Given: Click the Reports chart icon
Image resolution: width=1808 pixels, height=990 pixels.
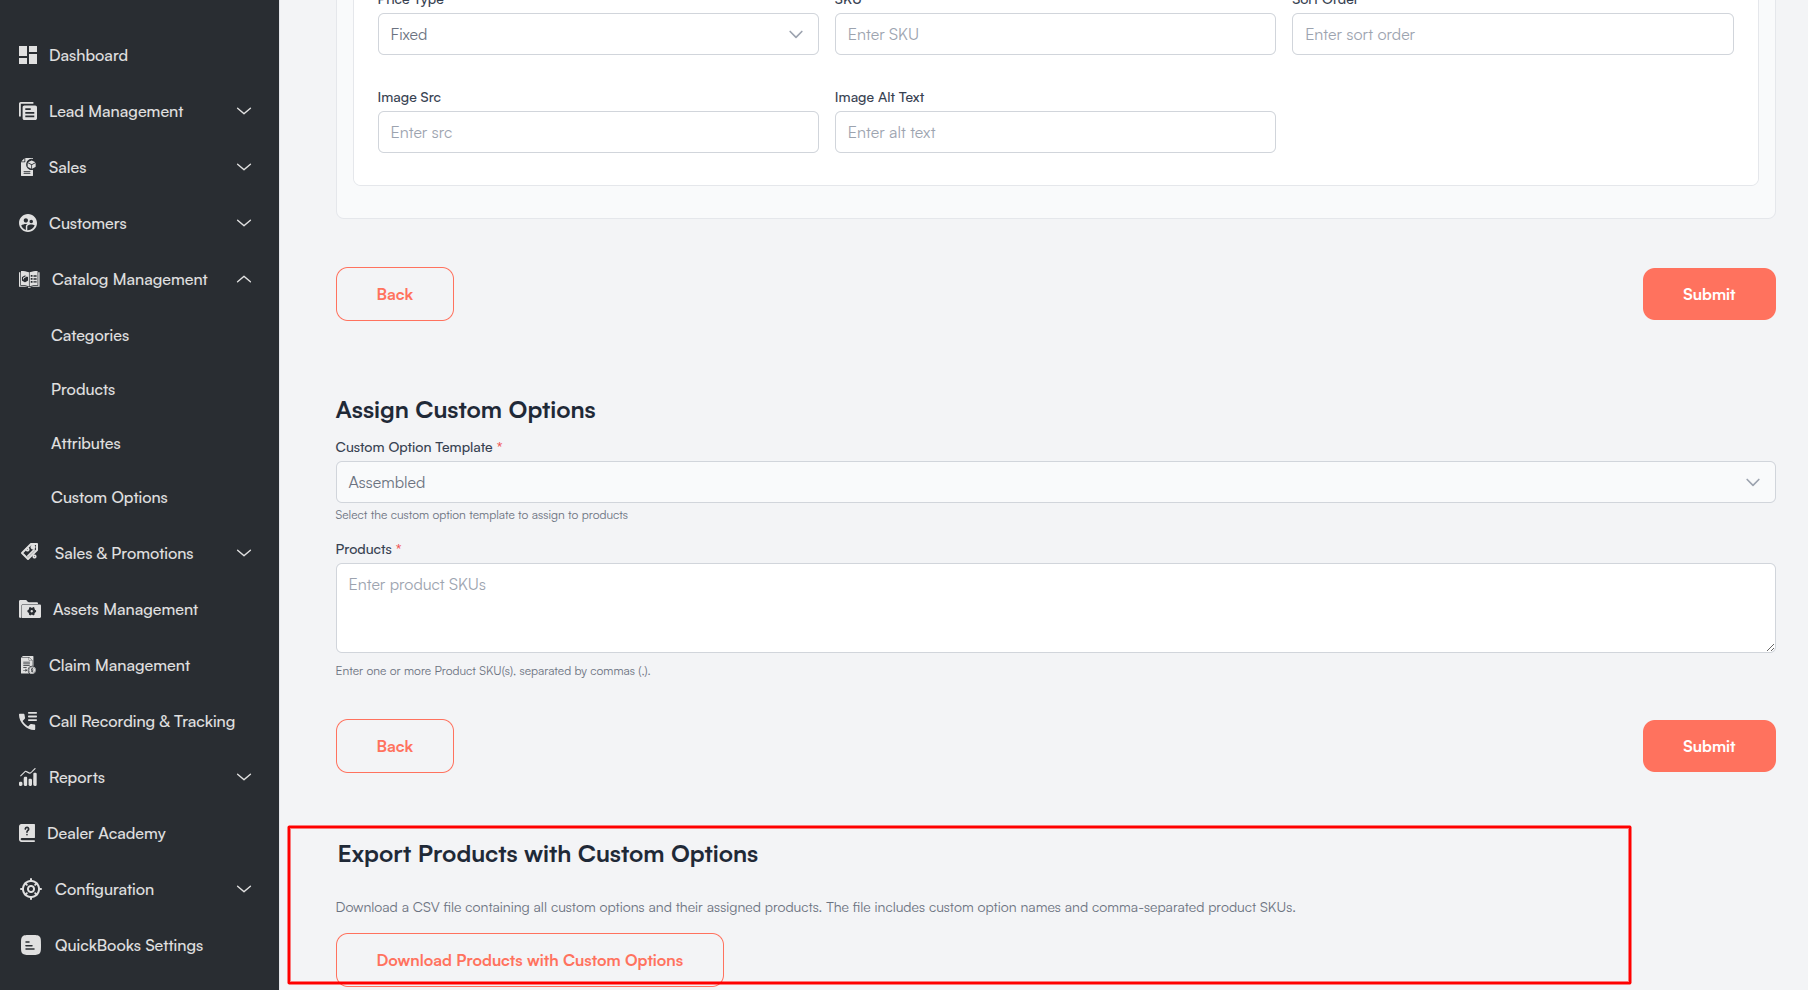Looking at the screenshot, I should pos(28,777).
